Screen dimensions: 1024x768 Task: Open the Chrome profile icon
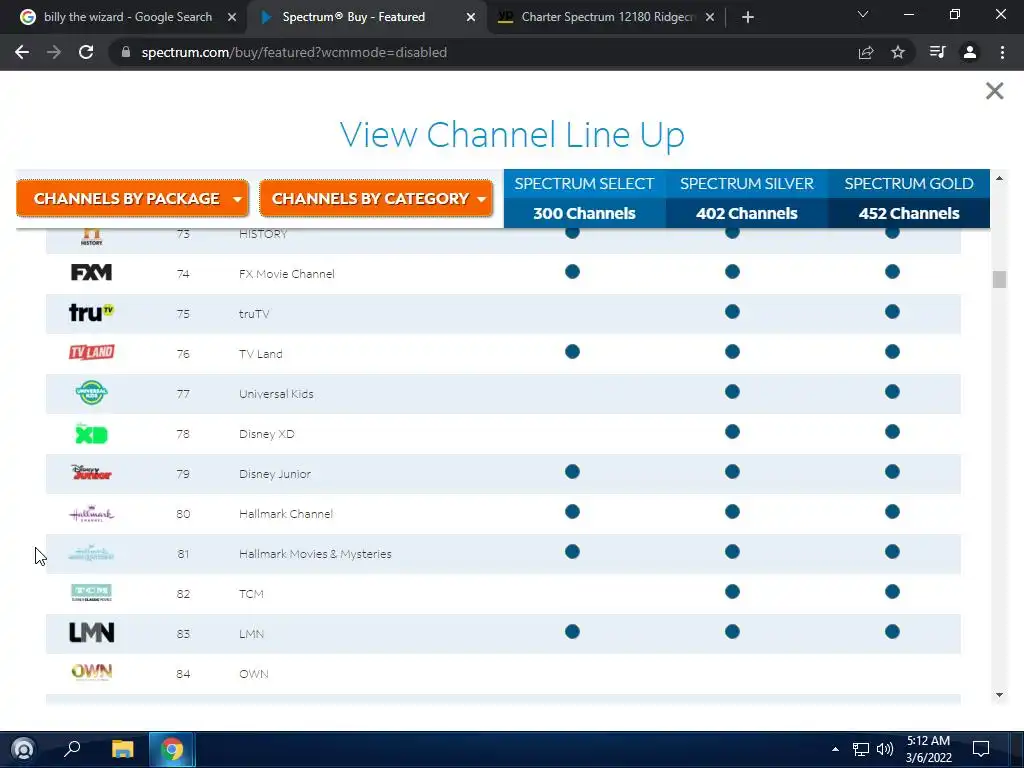pos(970,52)
